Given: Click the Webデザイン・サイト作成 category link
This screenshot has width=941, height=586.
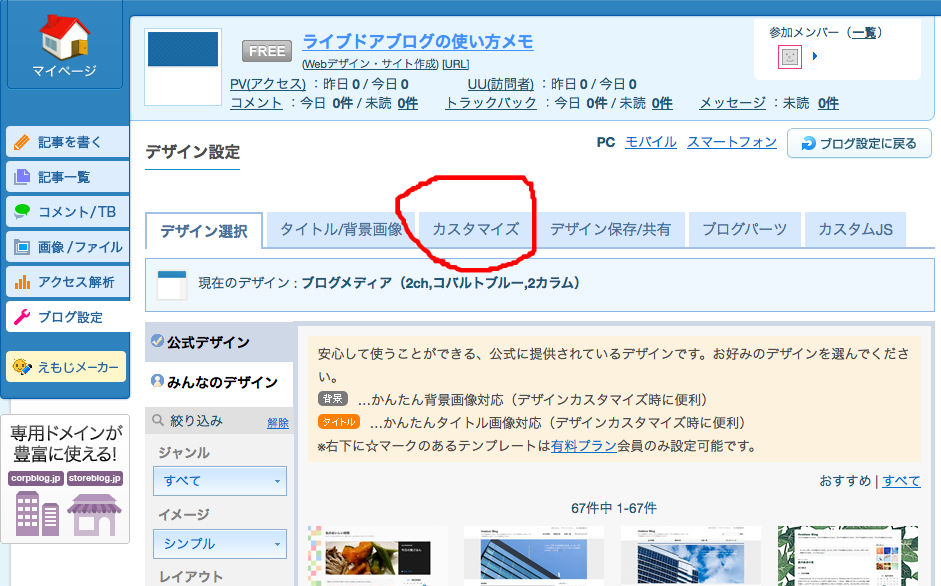Looking at the screenshot, I should (x=370, y=64).
